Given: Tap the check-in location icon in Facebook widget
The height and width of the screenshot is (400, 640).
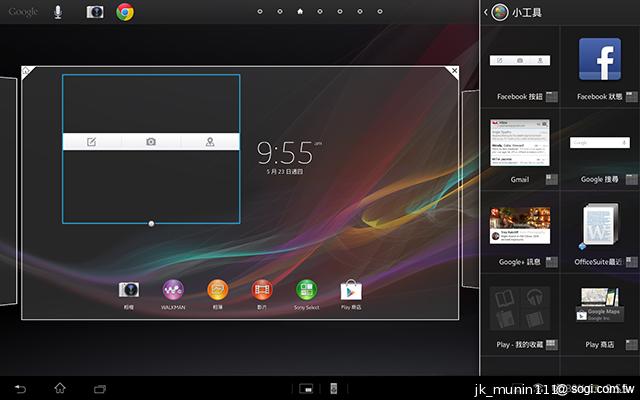Looking at the screenshot, I should (x=210, y=142).
